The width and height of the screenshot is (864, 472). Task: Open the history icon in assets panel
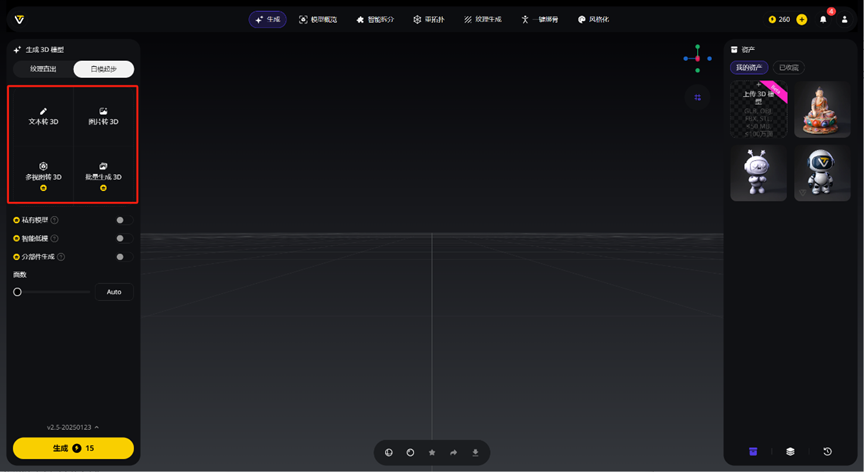827,451
